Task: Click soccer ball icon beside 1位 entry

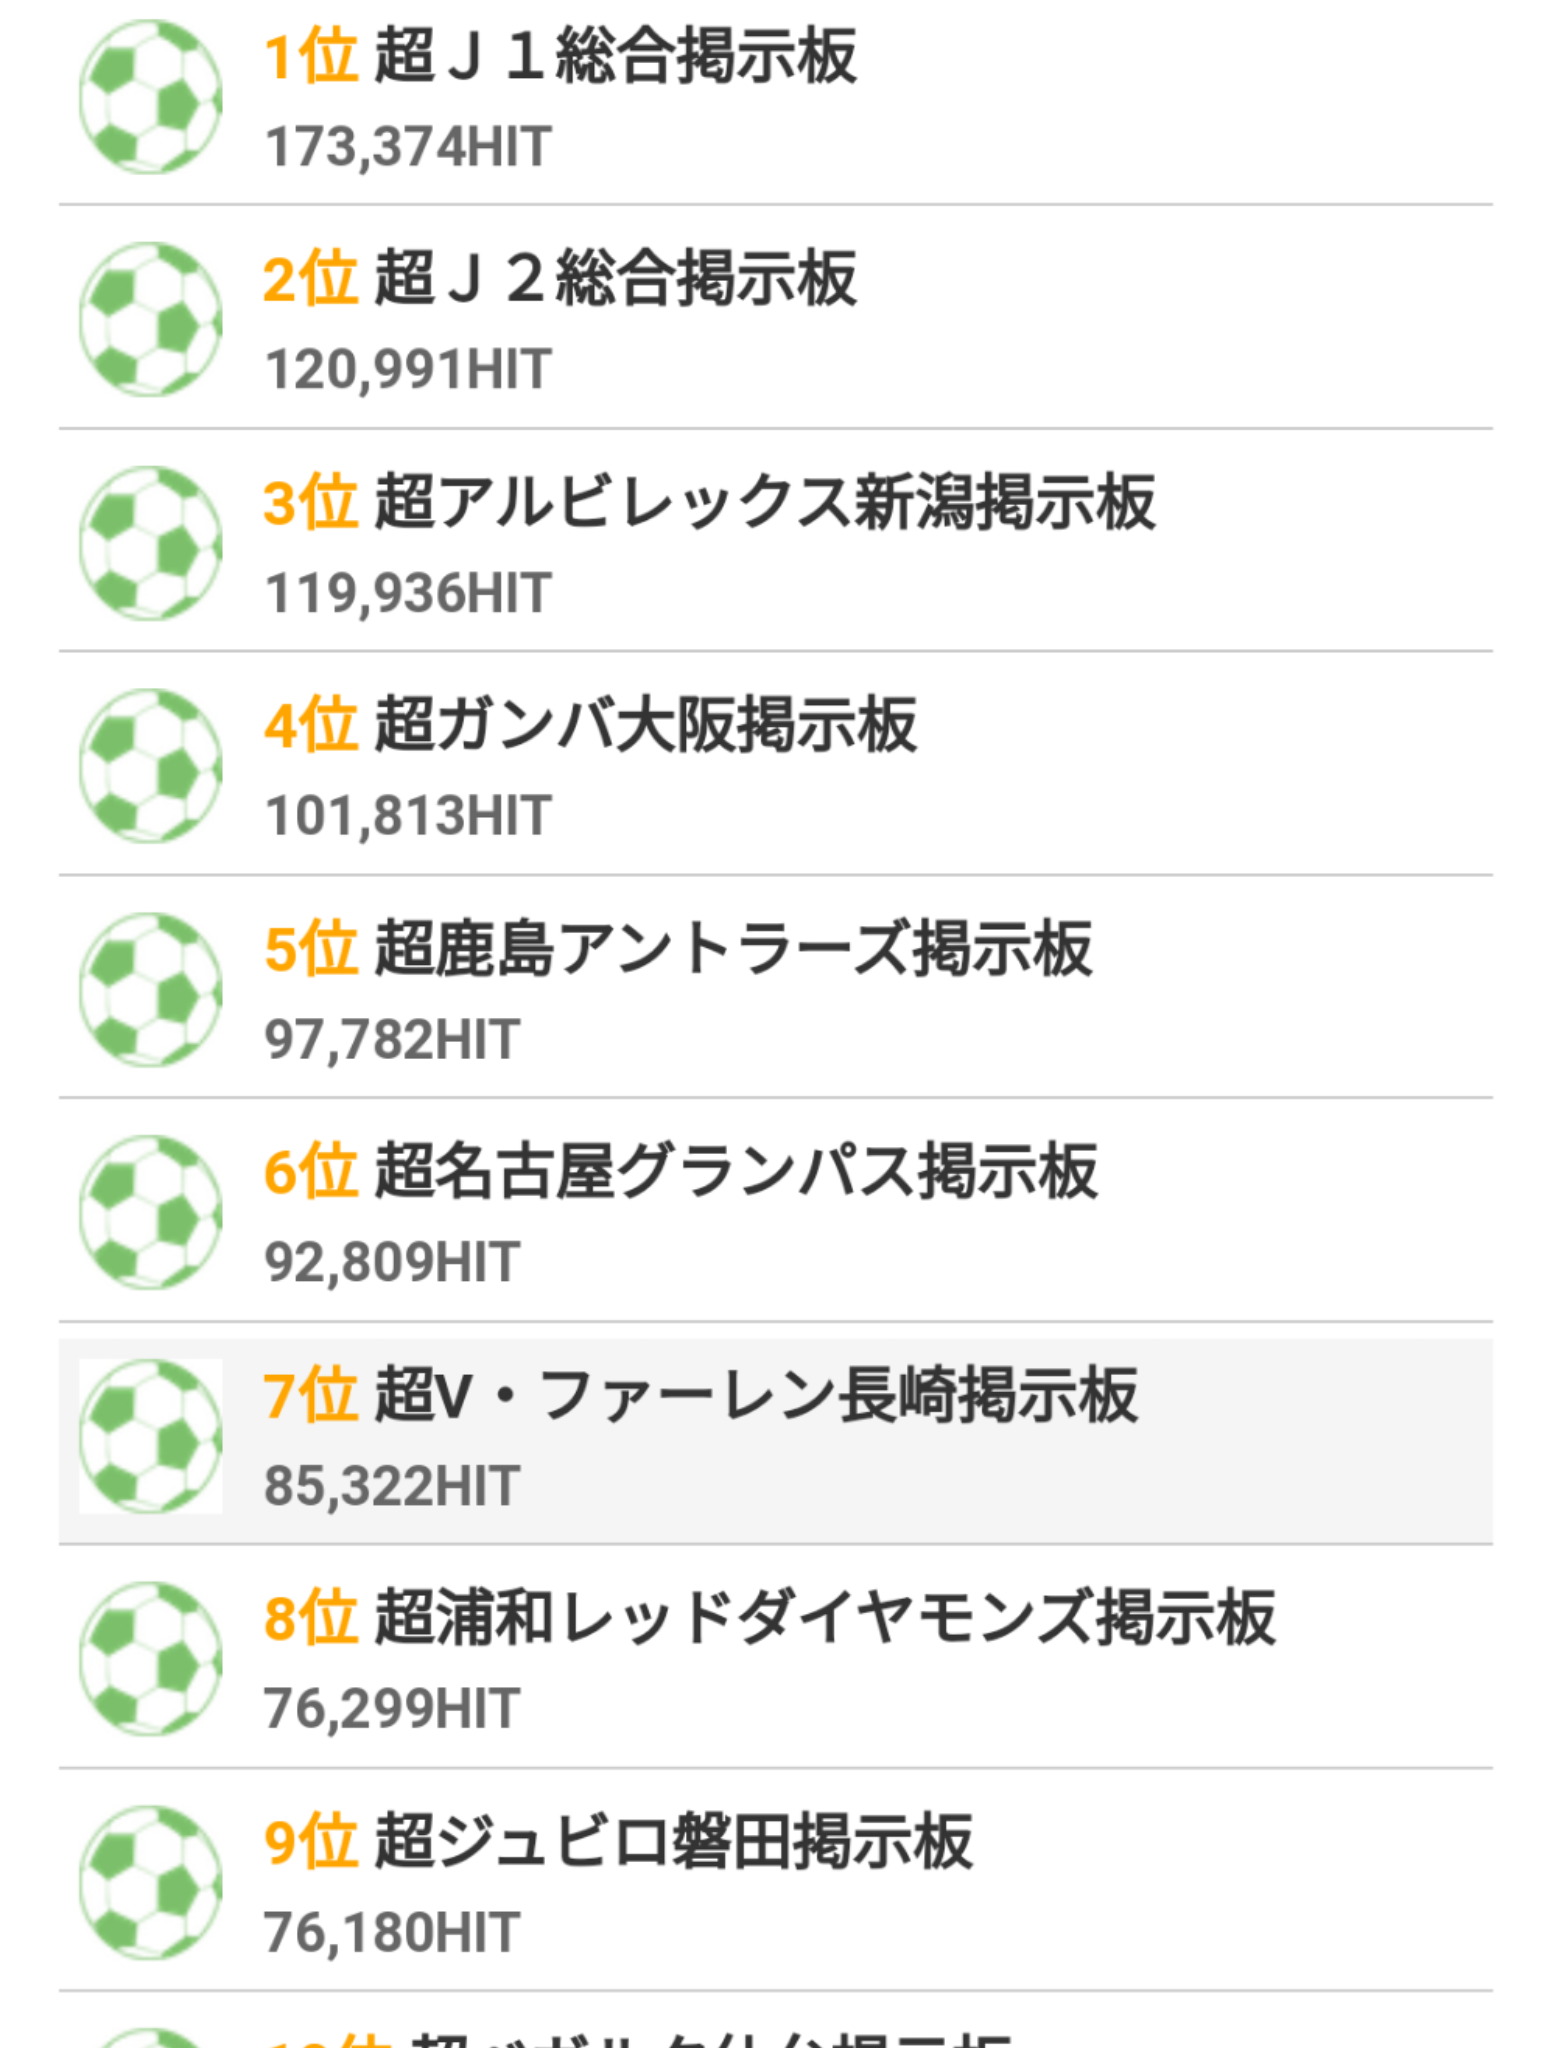Action: tap(150, 97)
